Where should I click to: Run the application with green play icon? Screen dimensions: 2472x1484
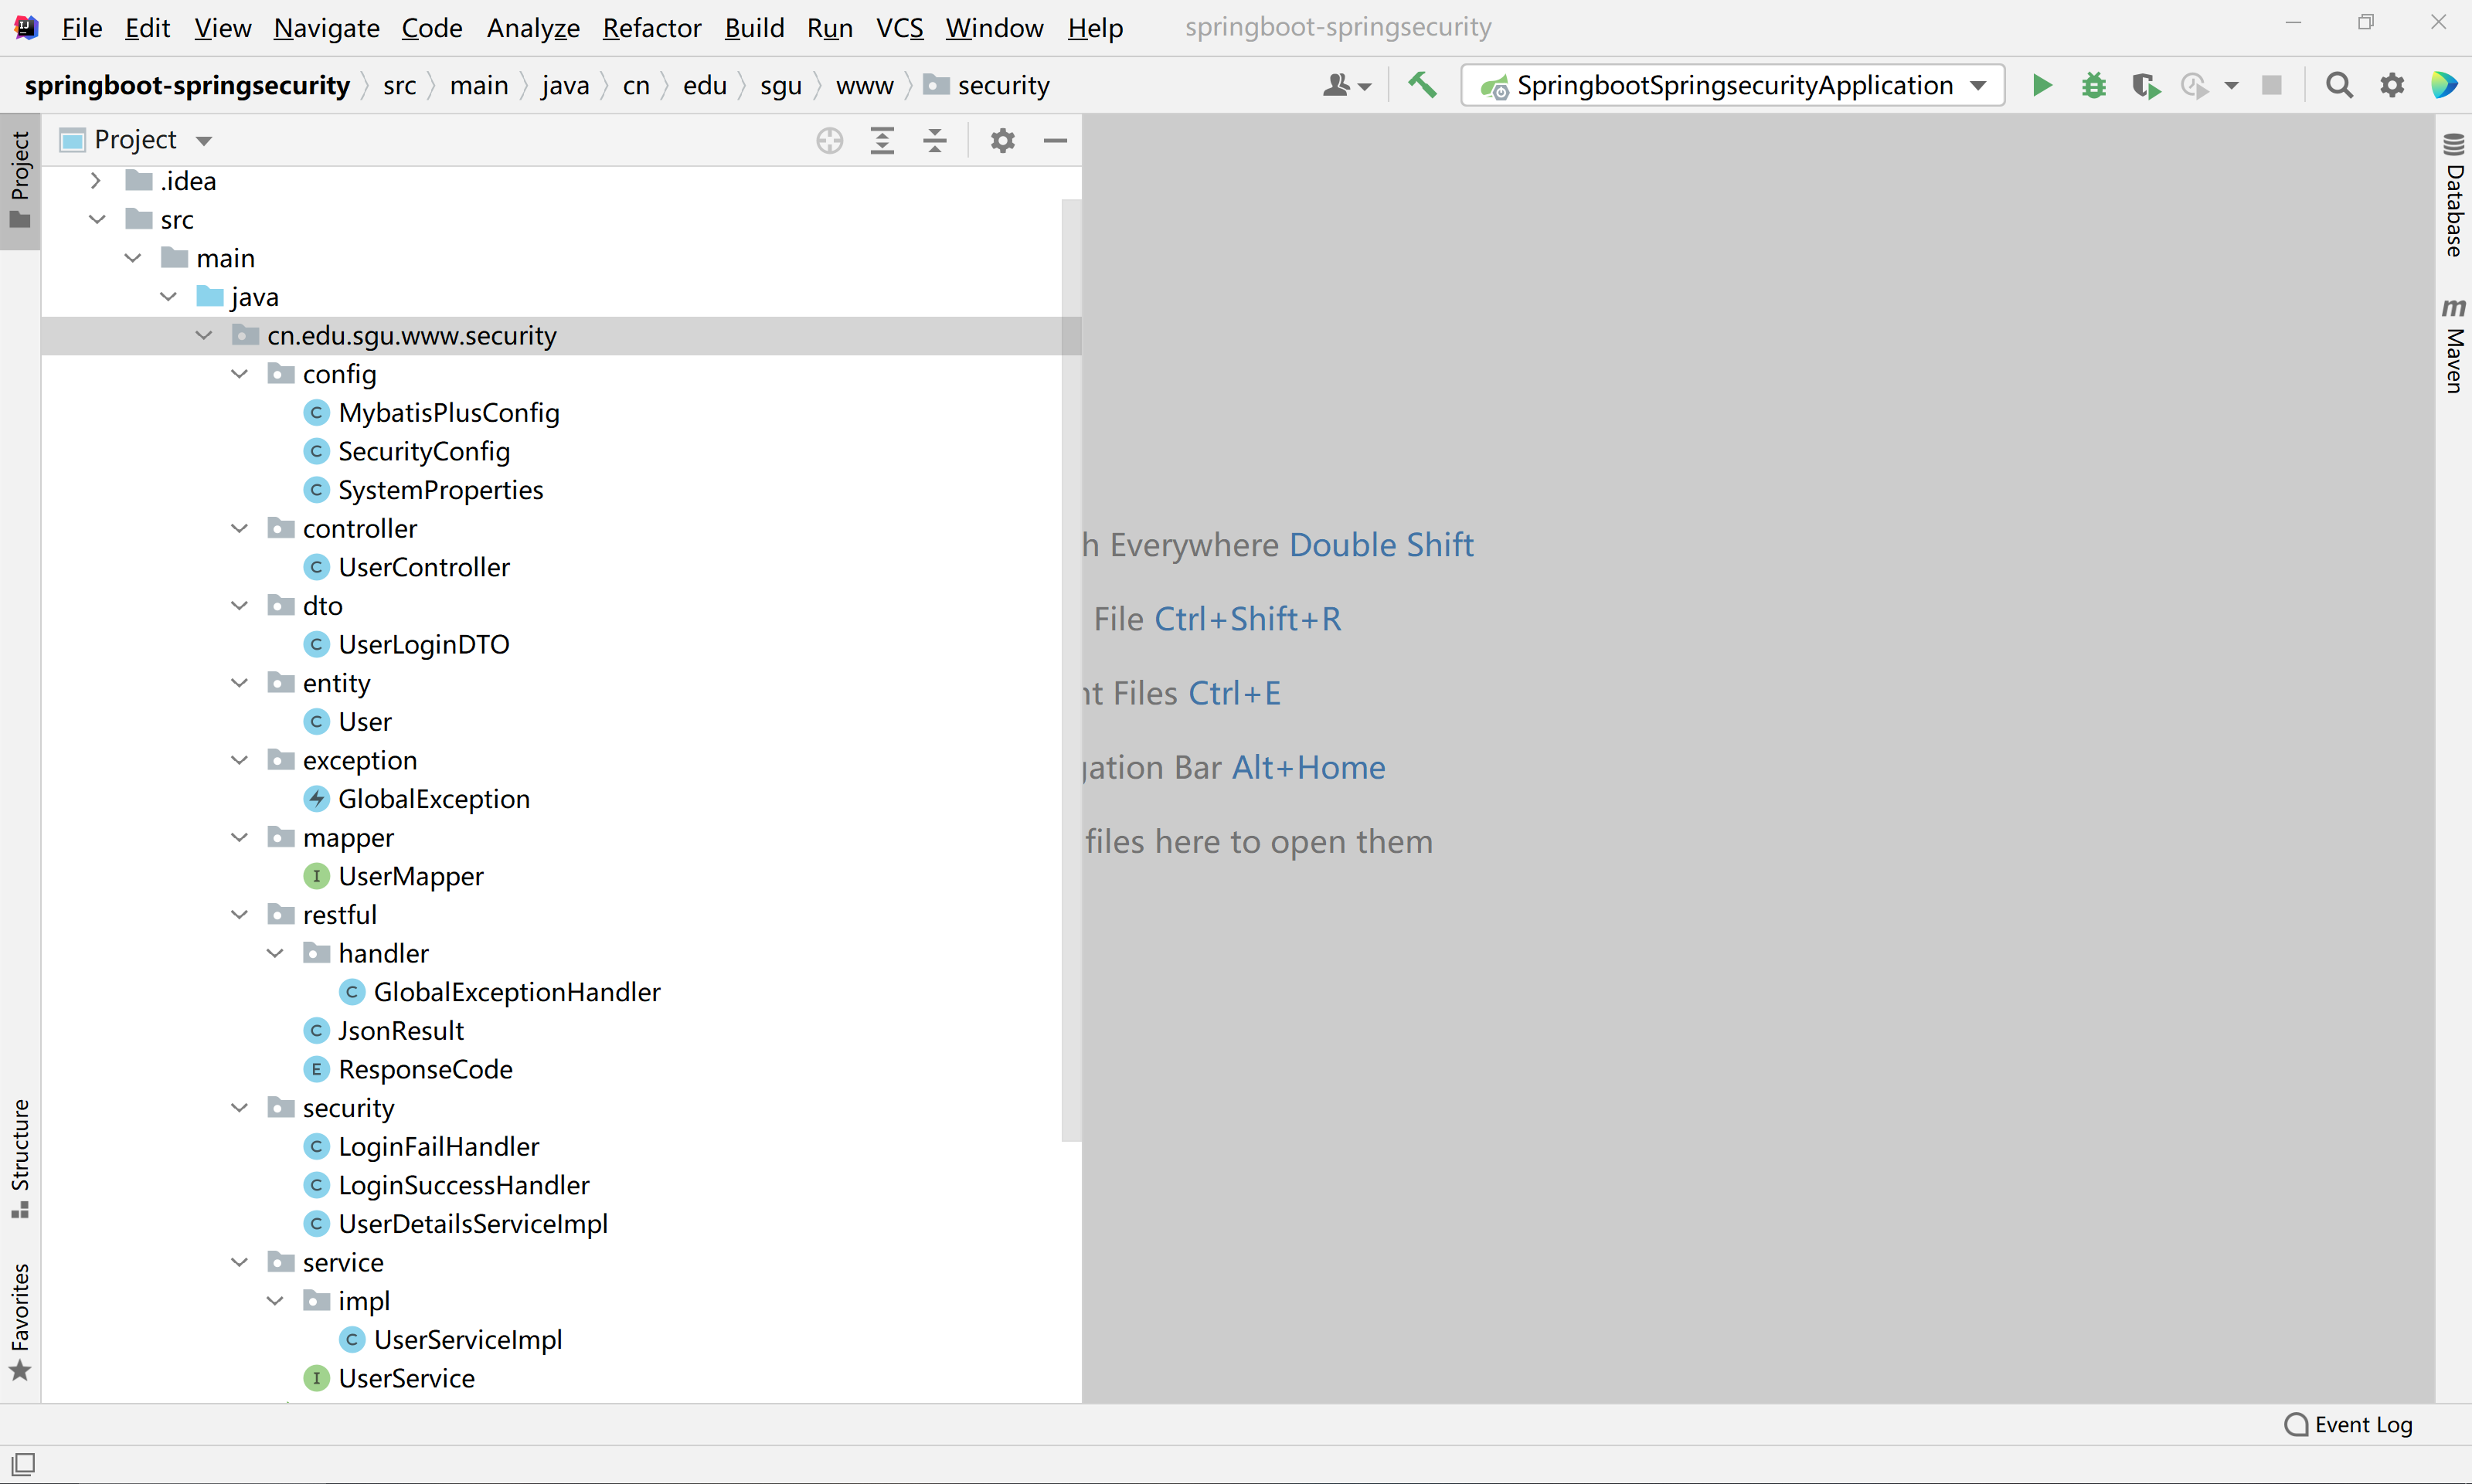[x=2041, y=86]
